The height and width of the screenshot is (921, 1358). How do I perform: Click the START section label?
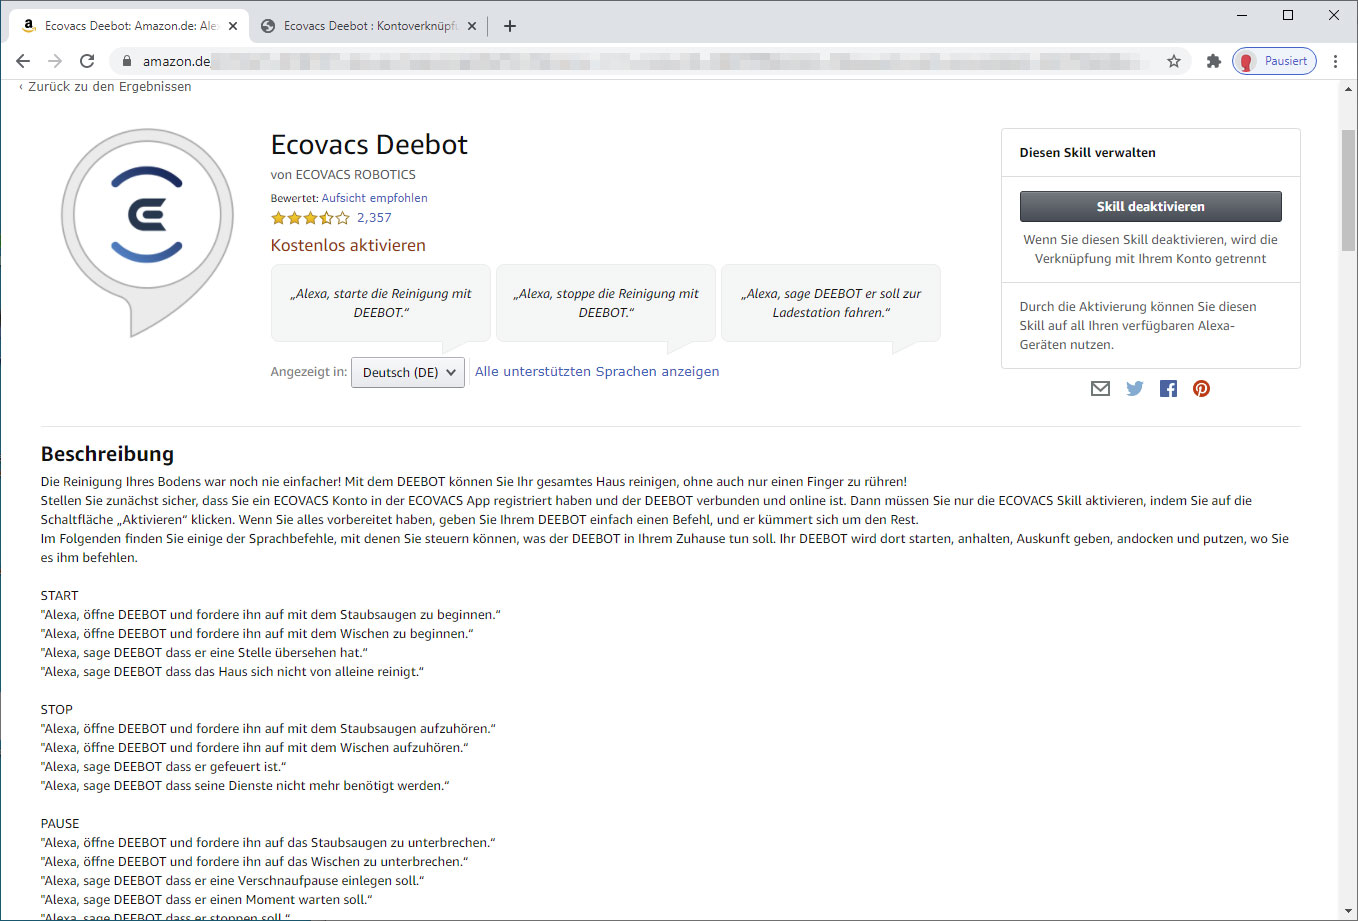click(x=59, y=596)
